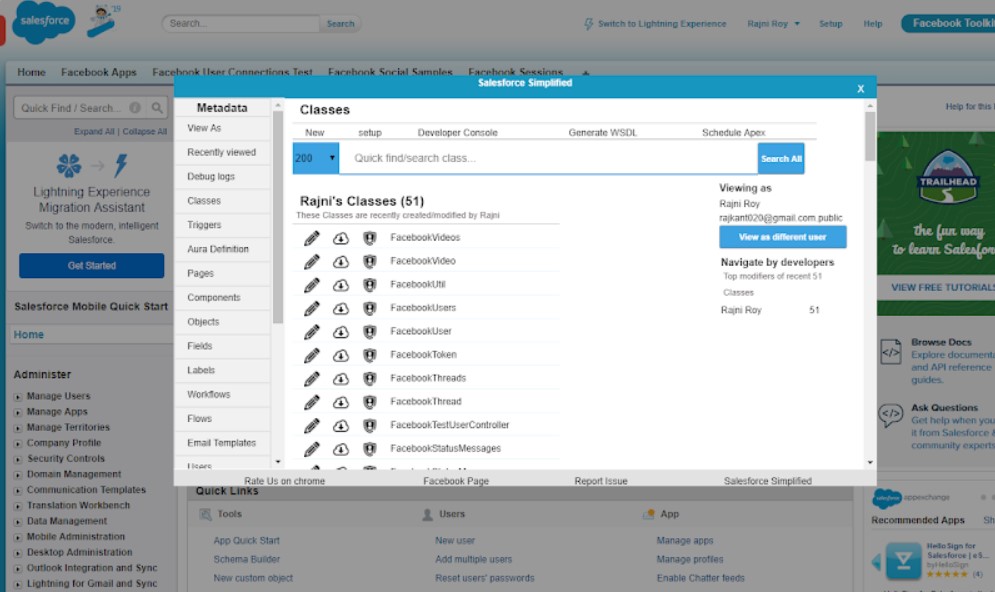995x592 pixels.
Task: Click Schedule Apex link
Action: click(734, 133)
